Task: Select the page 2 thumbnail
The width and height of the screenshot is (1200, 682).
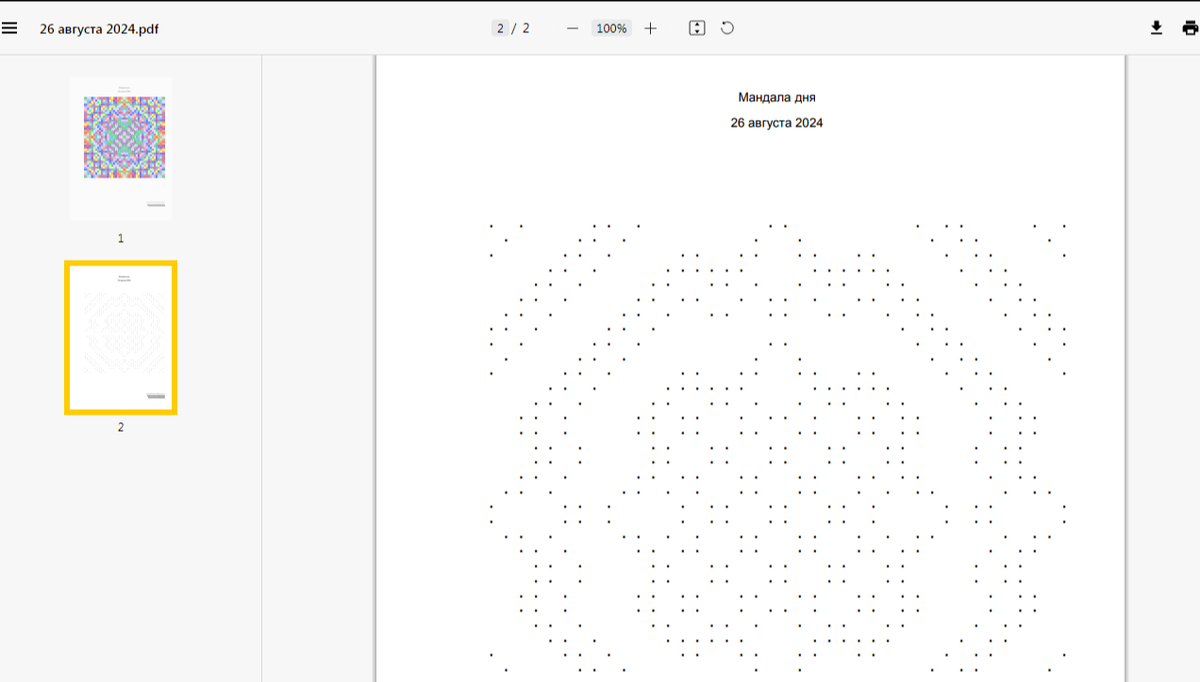Action: click(x=121, y=337)
